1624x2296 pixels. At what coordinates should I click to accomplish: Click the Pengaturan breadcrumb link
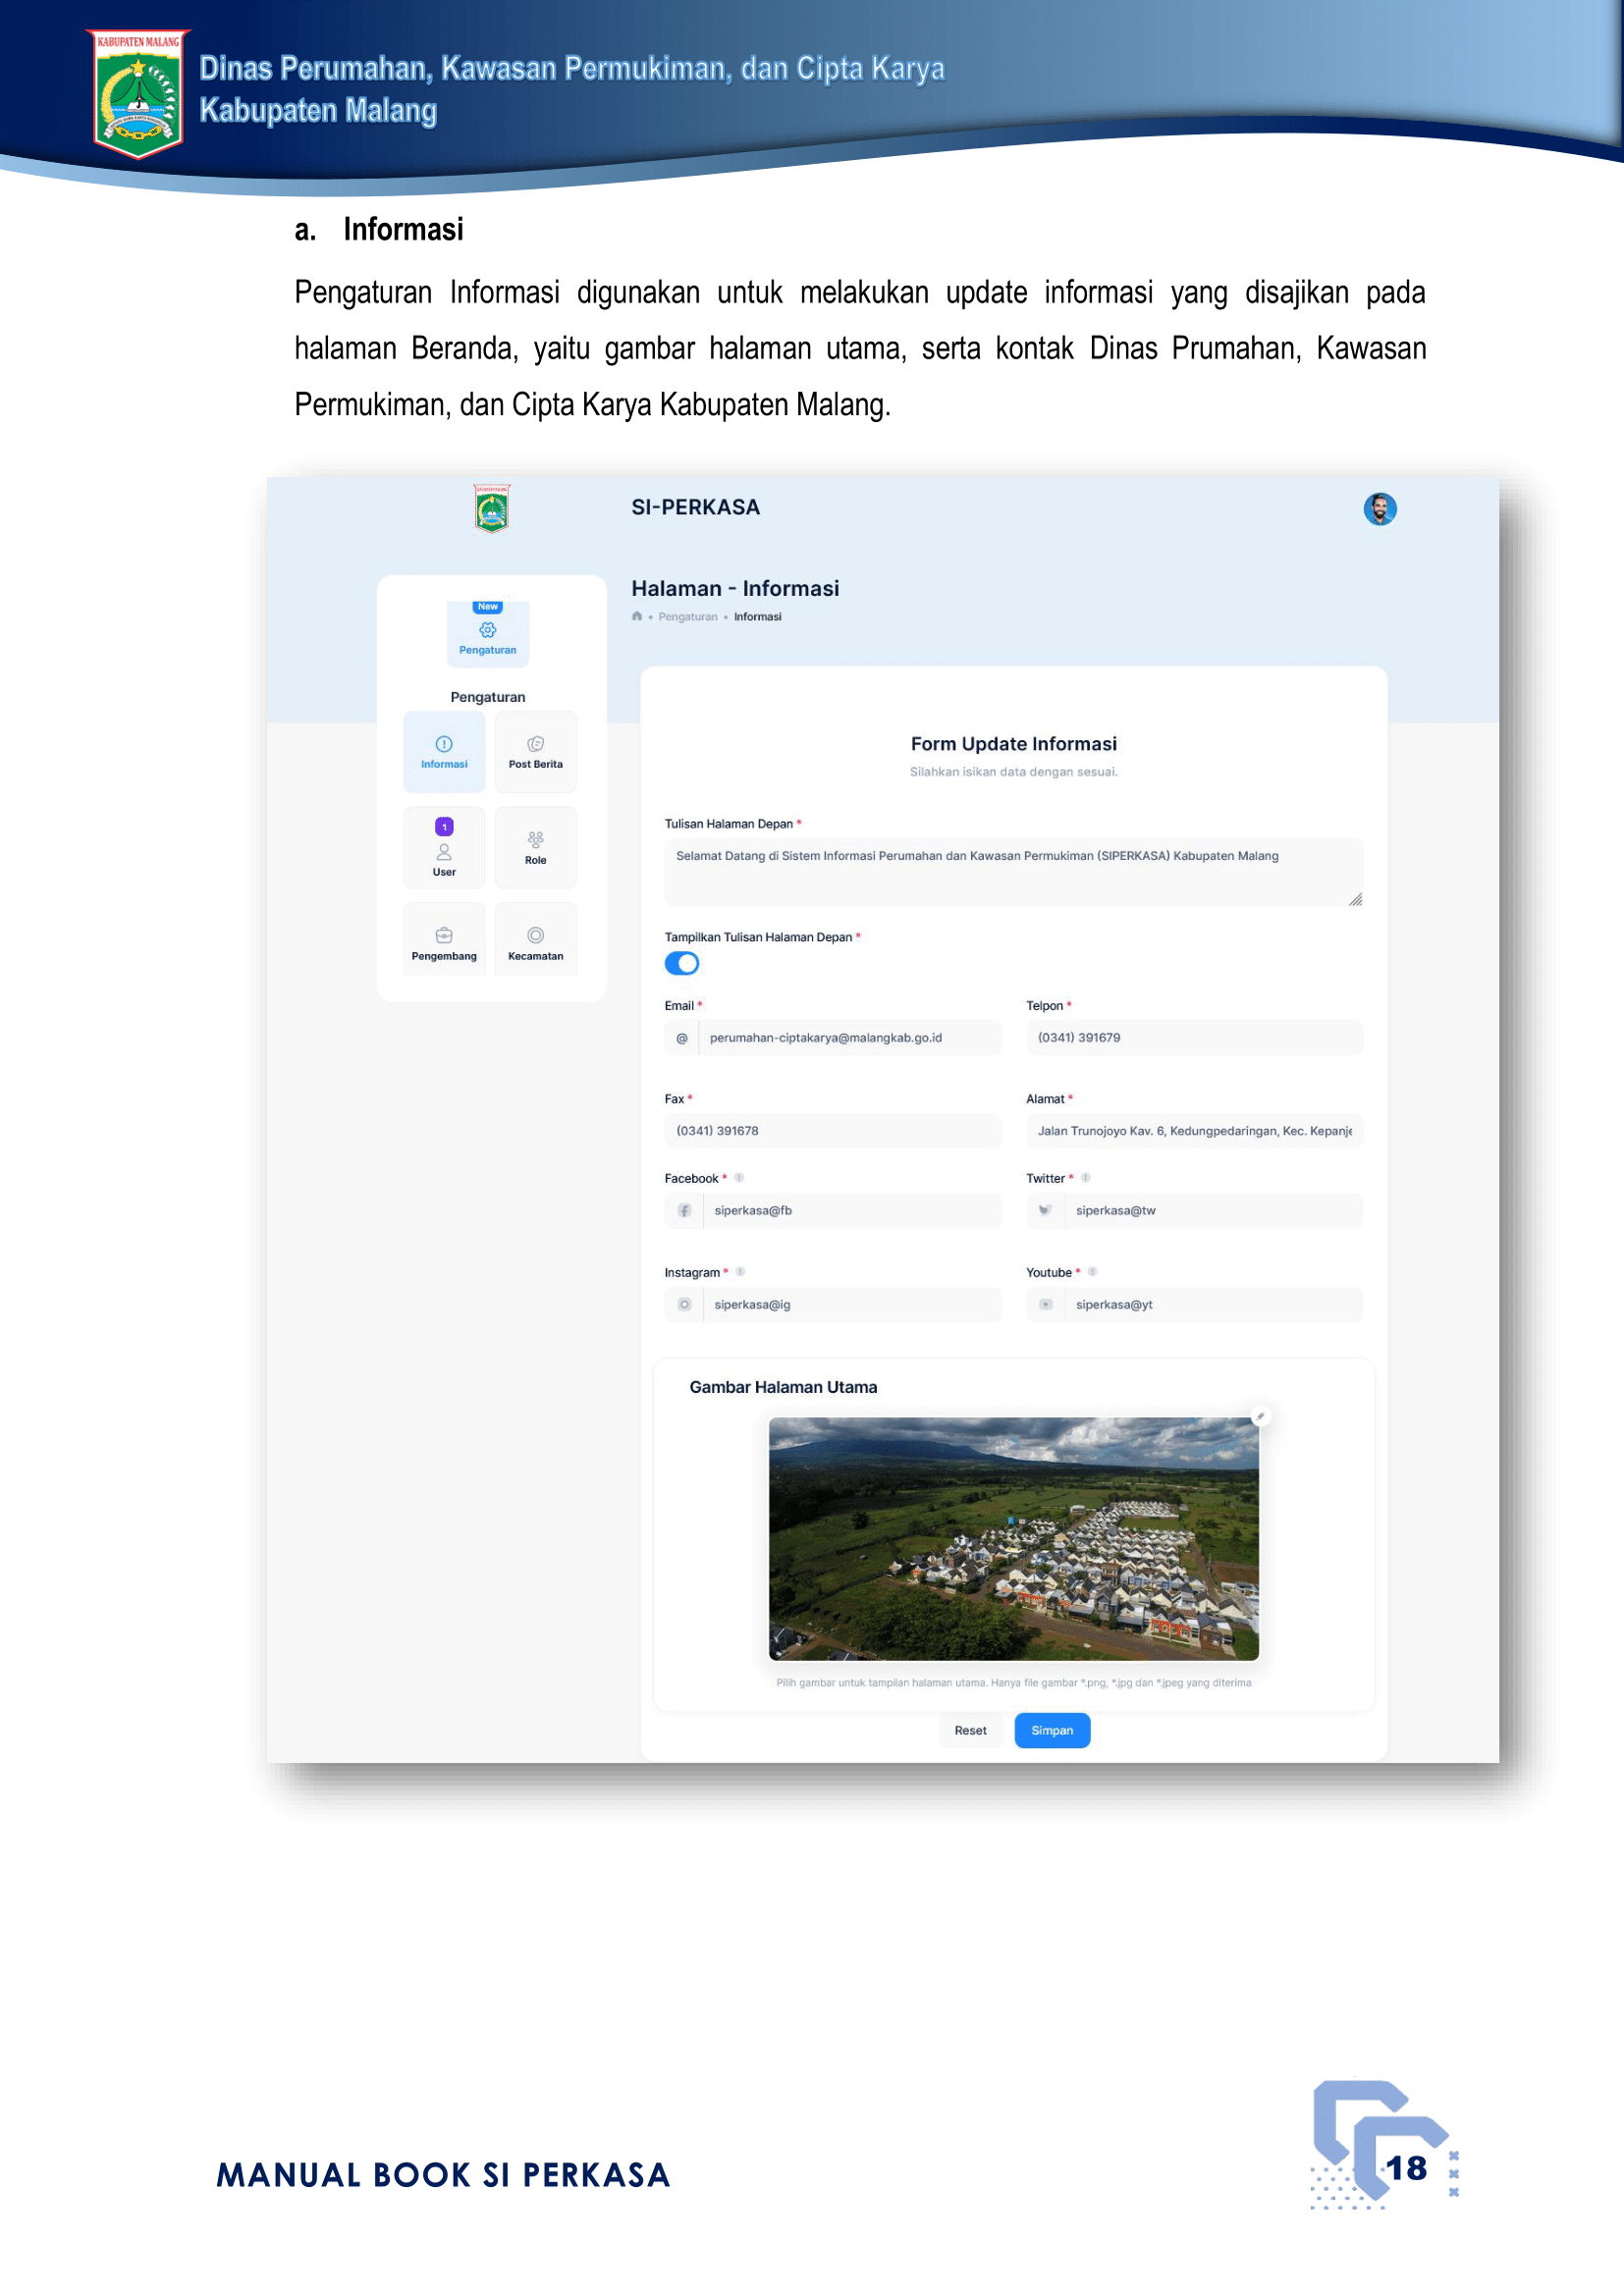[x=687, y=617]
